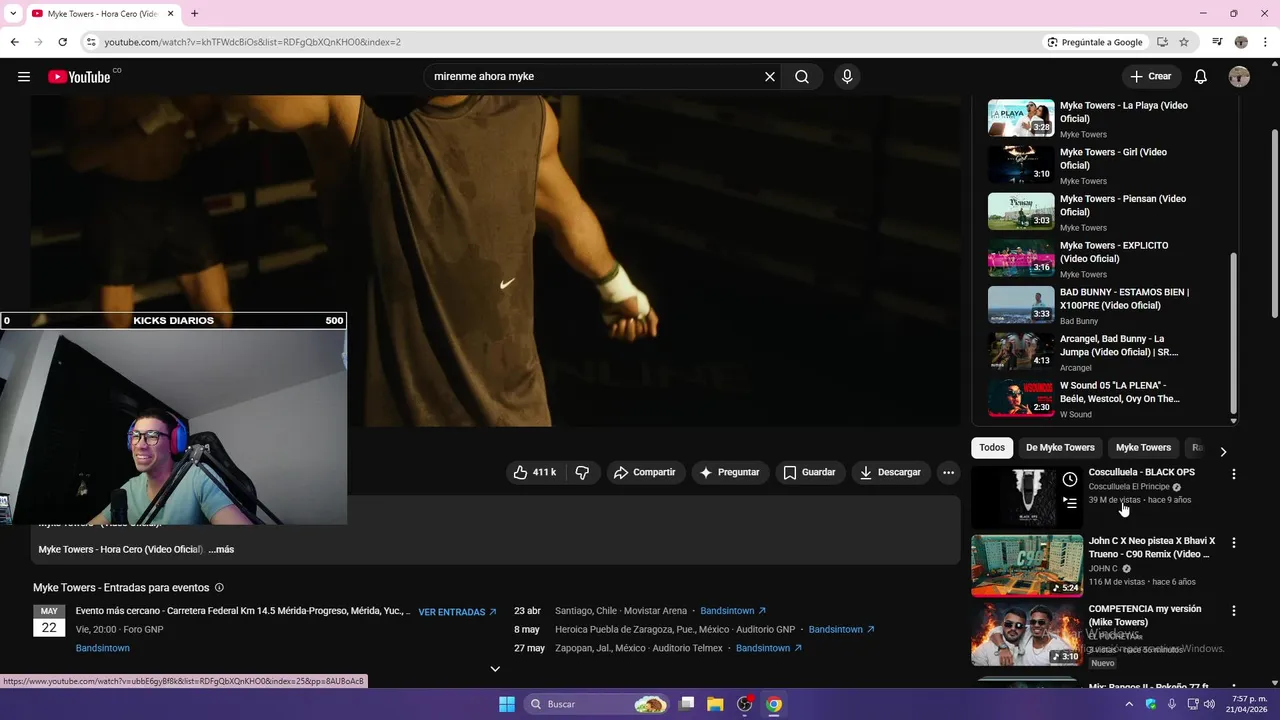The image size is (1280, 720).
Task: Open File Explorer from taskbar
Action: click(715, 704)
